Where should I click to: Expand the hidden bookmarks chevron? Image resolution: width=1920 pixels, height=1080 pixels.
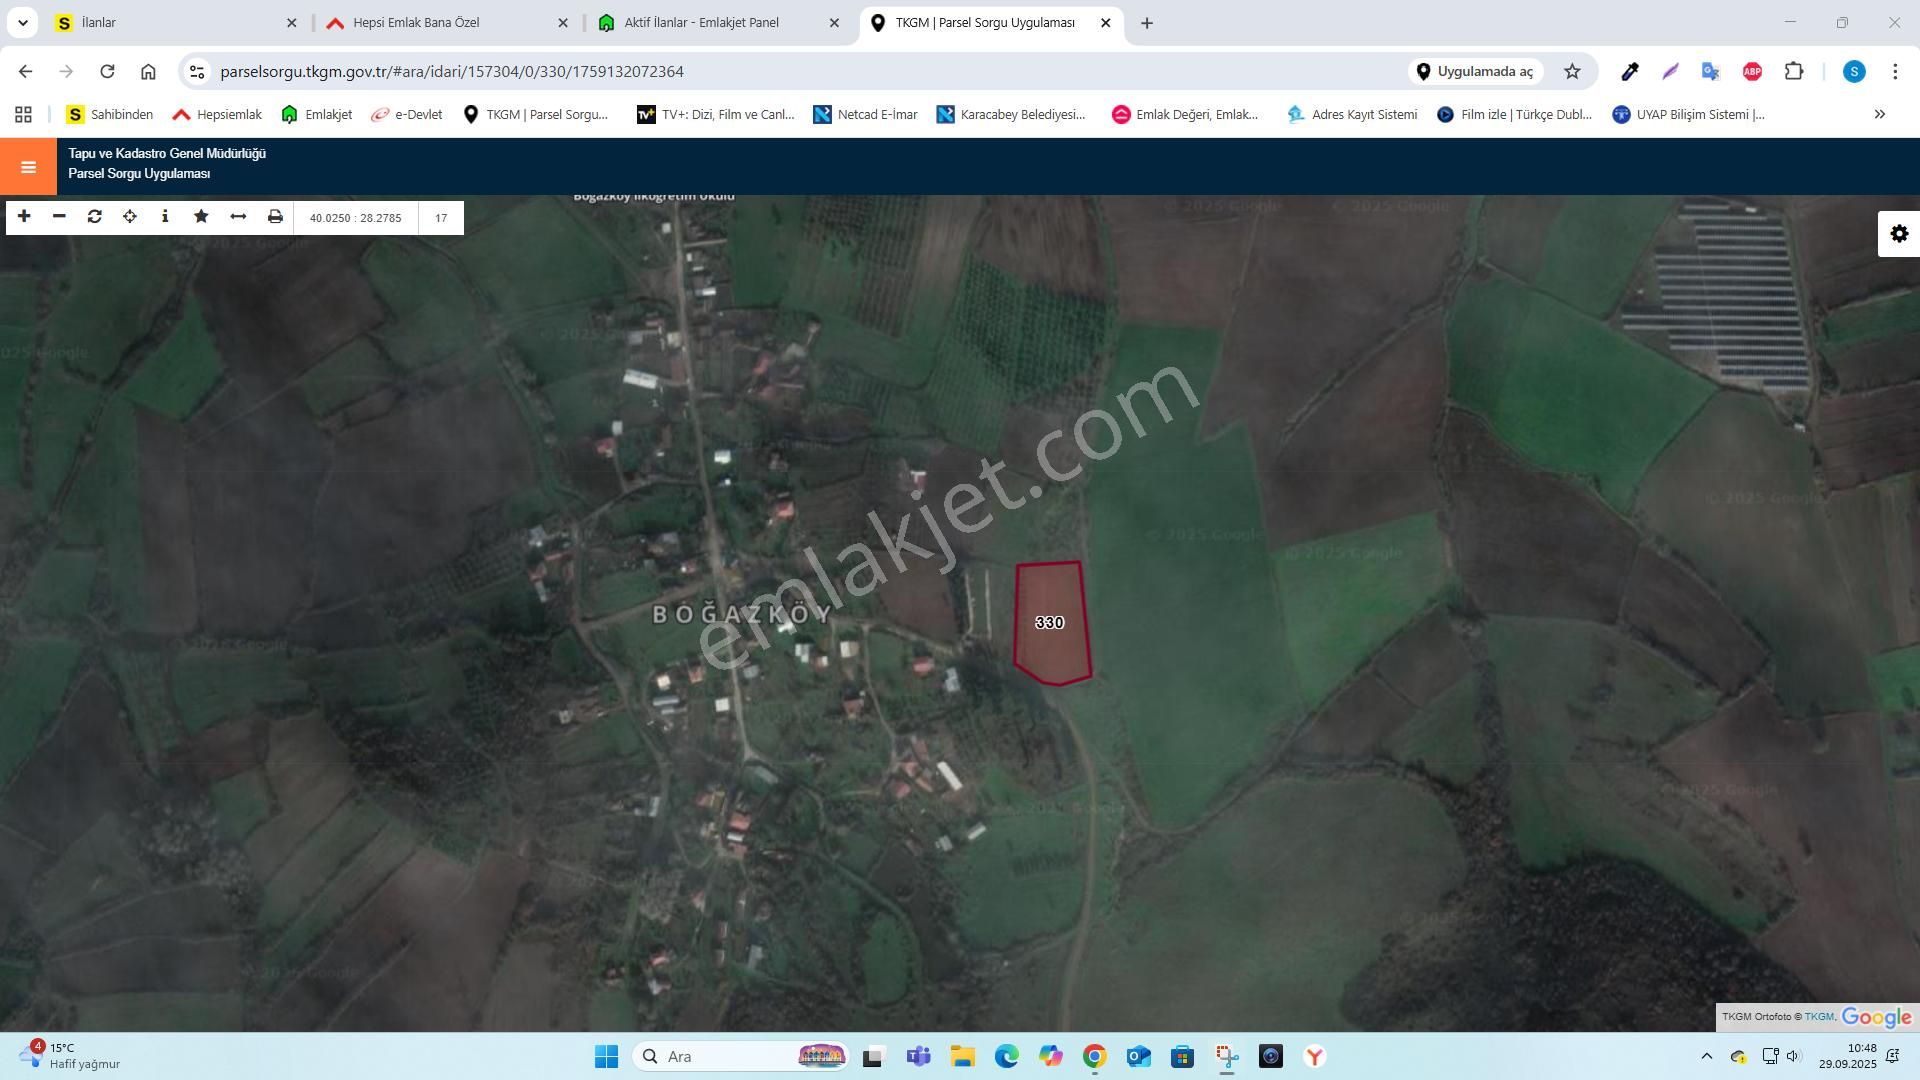[1879, 115]
